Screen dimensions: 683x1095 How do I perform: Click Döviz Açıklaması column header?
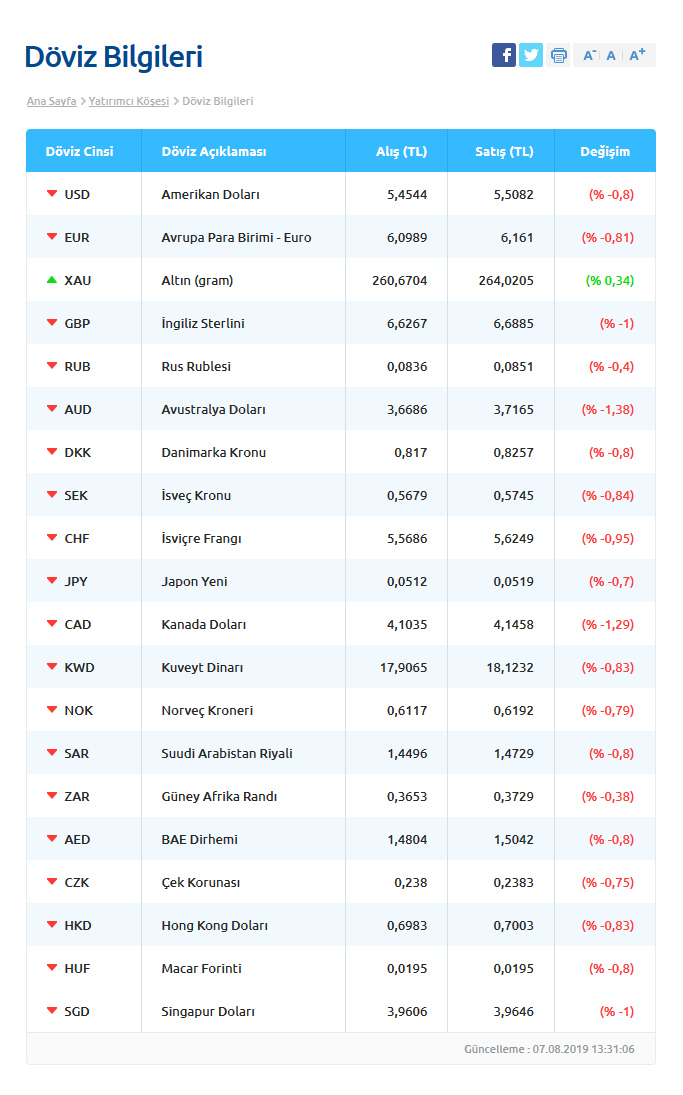pyautogui.click(x=214, y=152)
